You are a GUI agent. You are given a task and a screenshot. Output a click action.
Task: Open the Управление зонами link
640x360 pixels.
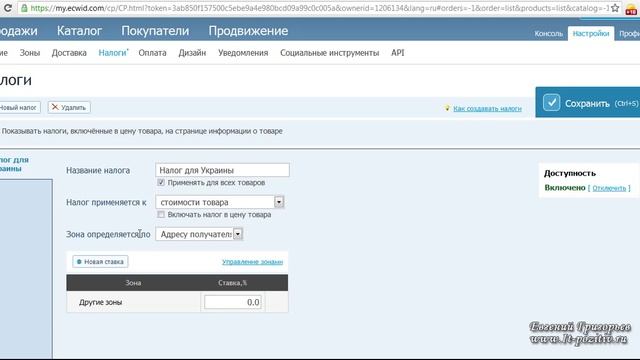(x=252, y=262)
